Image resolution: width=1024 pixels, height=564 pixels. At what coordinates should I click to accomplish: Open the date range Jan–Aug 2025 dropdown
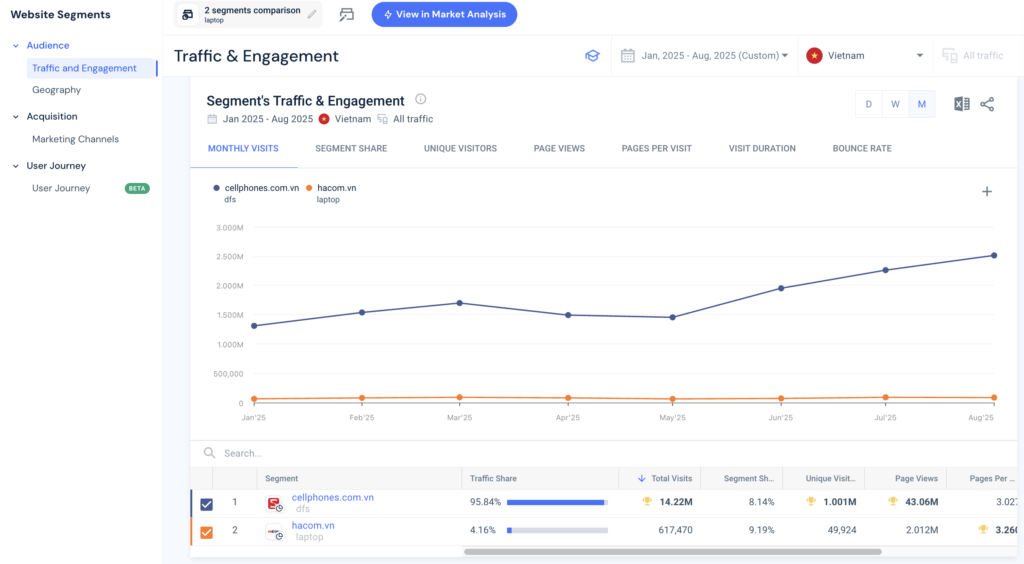point(704,56)
